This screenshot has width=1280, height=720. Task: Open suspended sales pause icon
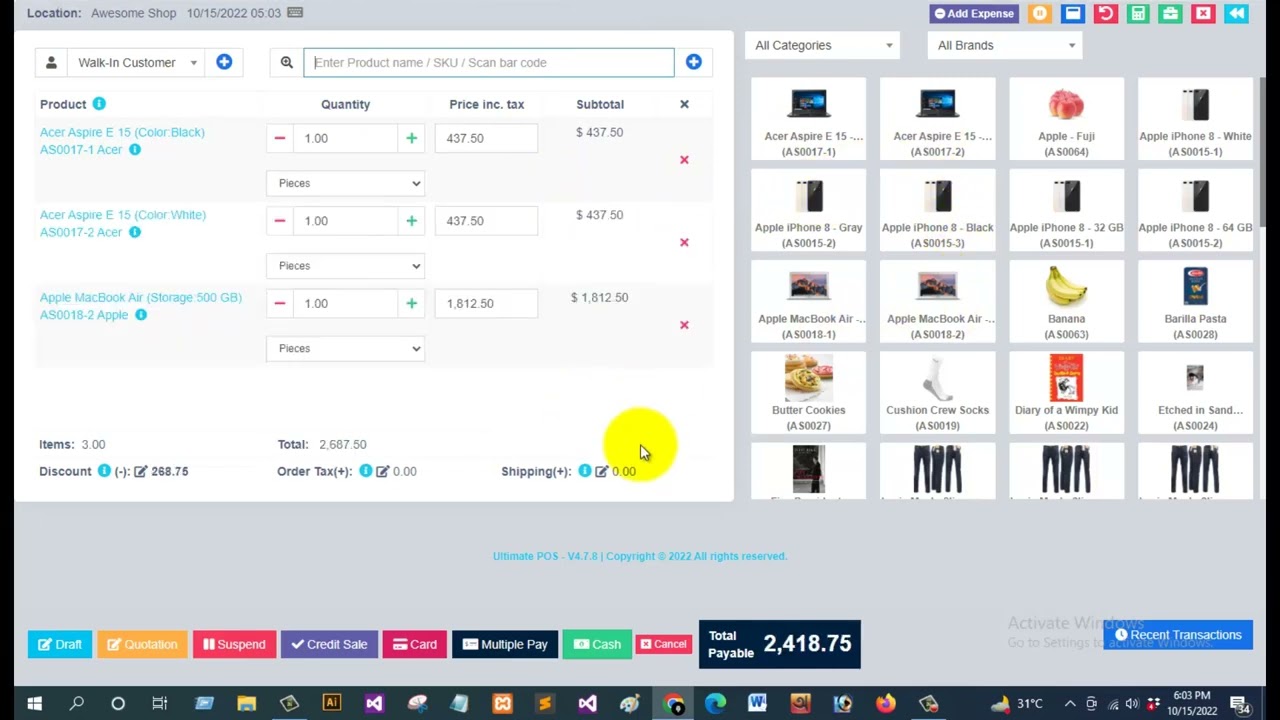1039,13
